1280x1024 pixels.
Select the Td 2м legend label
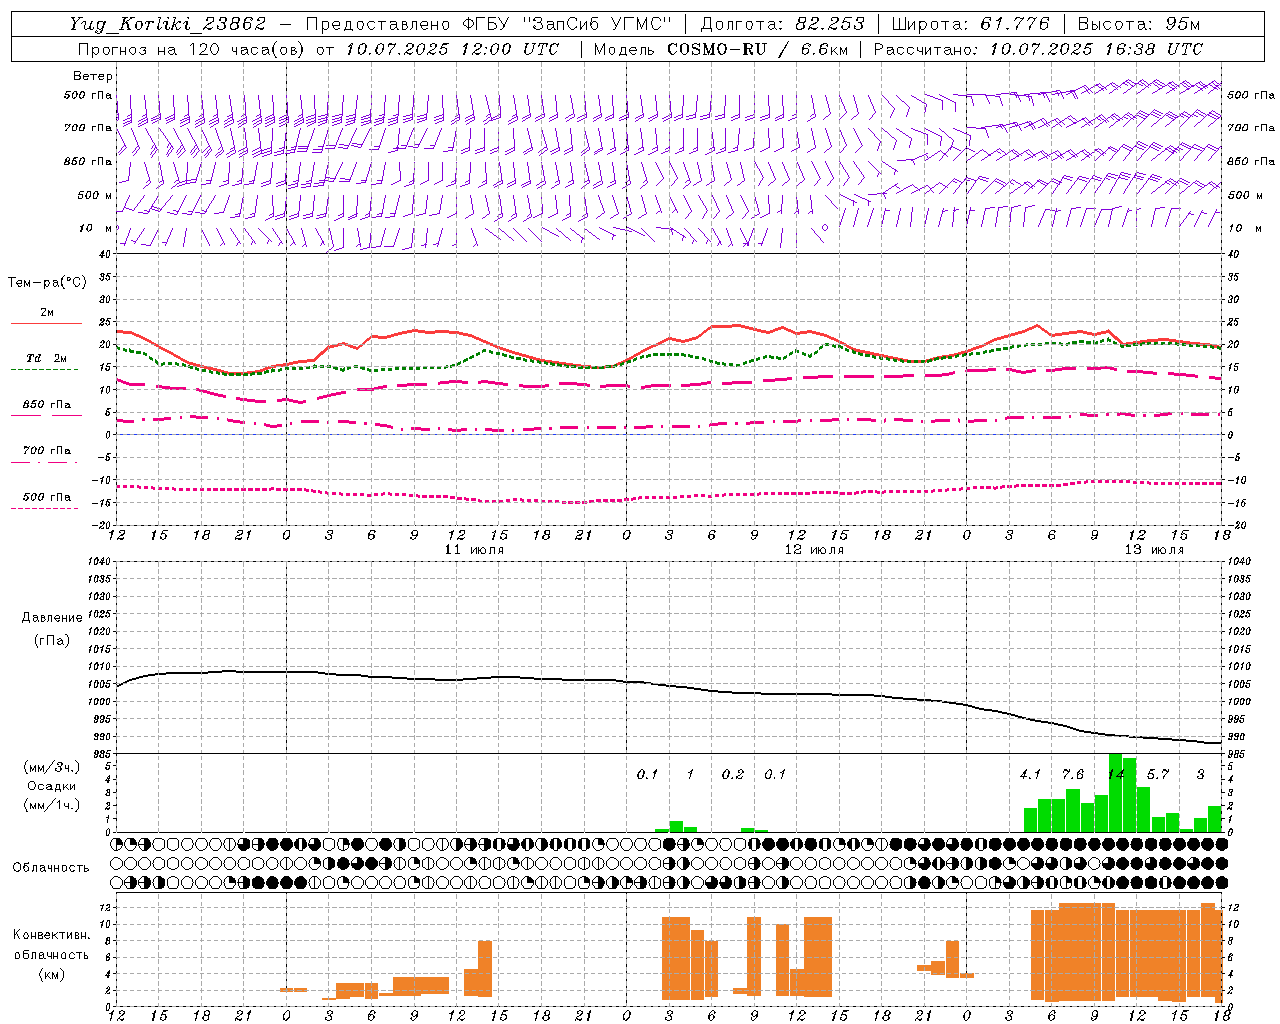tap(47, 358)
